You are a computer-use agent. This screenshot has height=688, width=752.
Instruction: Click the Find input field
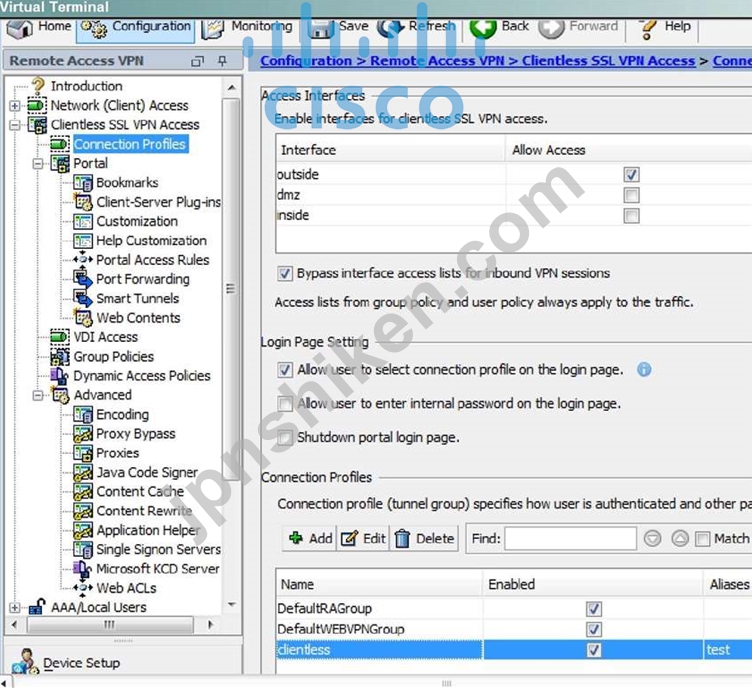[570, 538]
